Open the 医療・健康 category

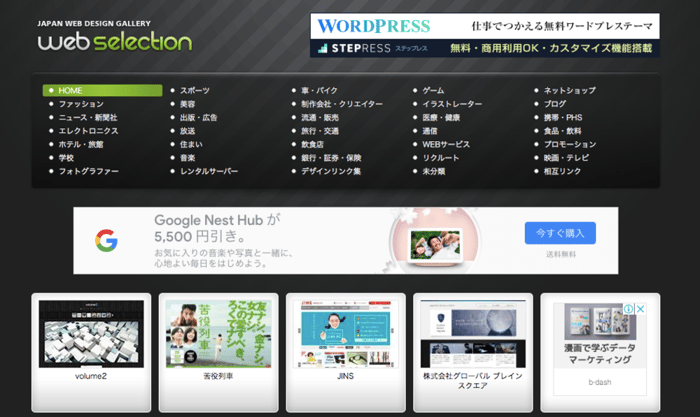click(441, 117)
